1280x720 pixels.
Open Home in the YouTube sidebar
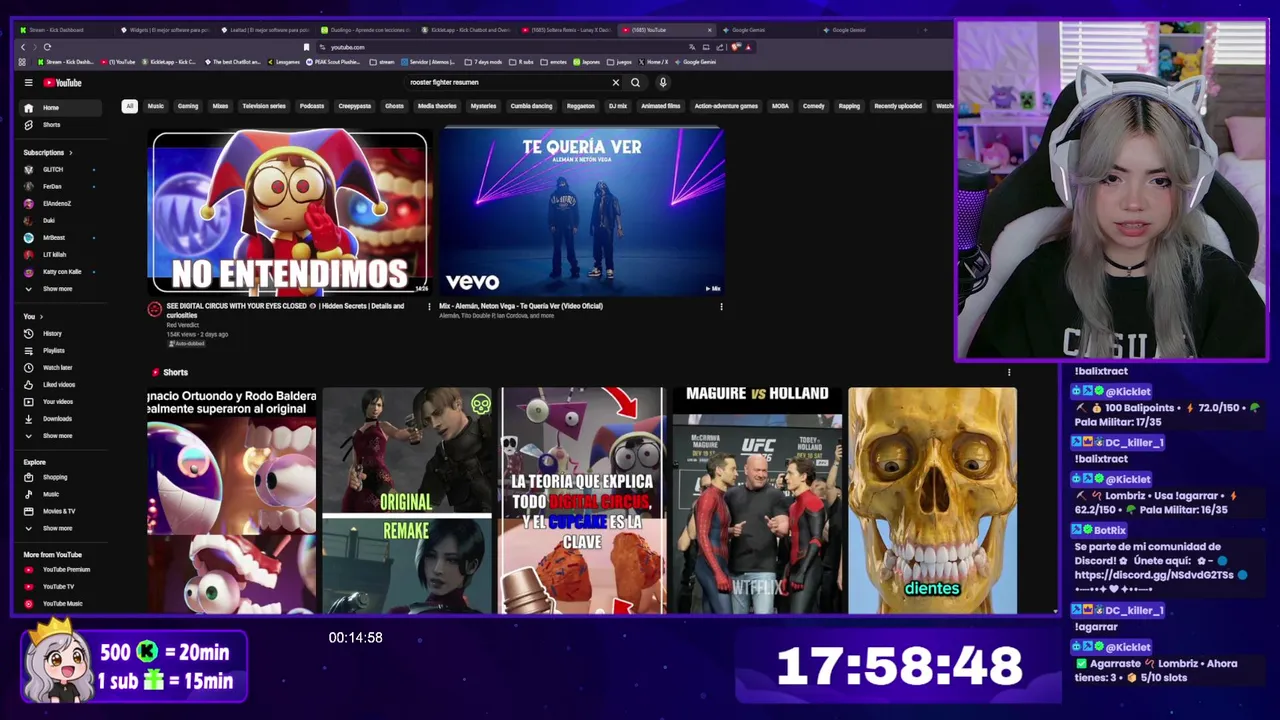(x=62, y=108)
